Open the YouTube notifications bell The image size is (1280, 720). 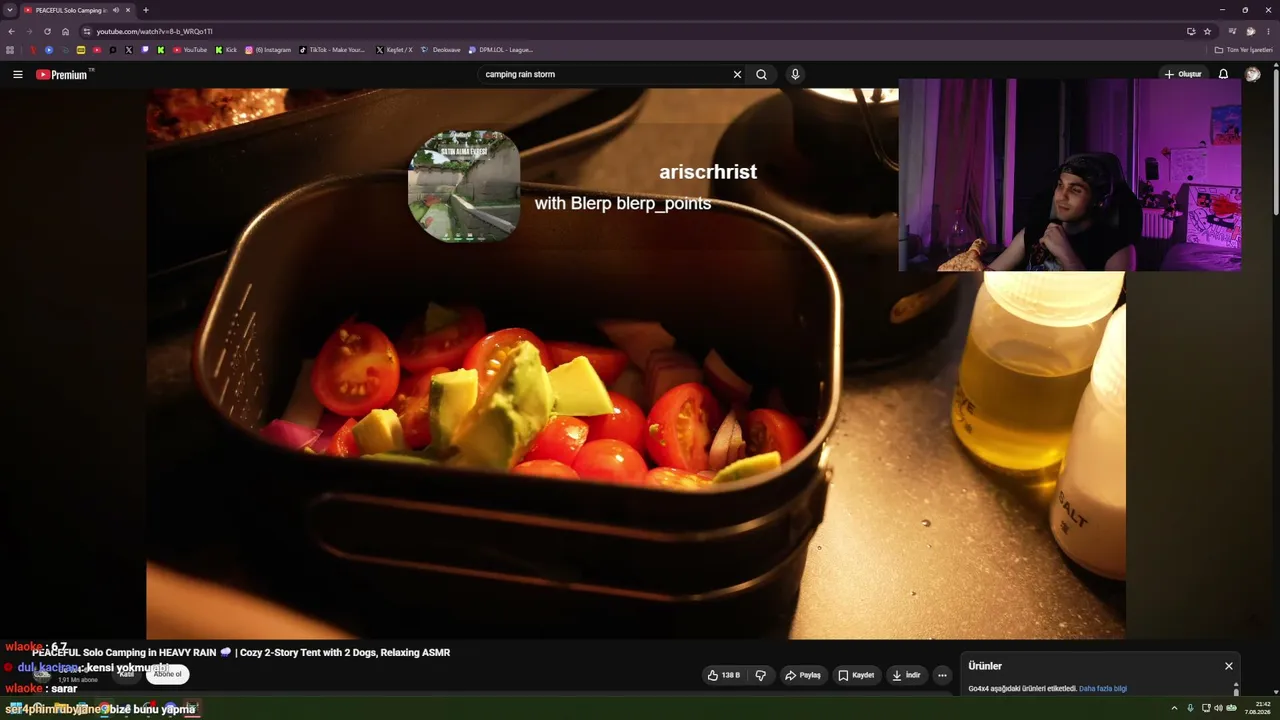(1223, 74)
